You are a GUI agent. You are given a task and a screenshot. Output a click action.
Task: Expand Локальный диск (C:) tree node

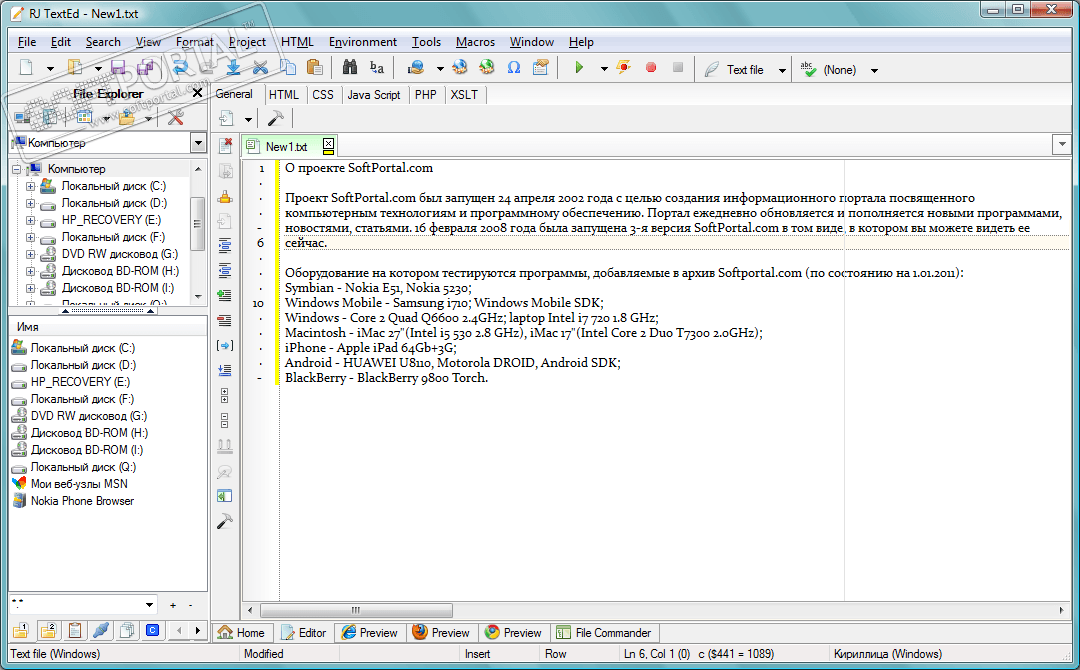pos(30,186)
